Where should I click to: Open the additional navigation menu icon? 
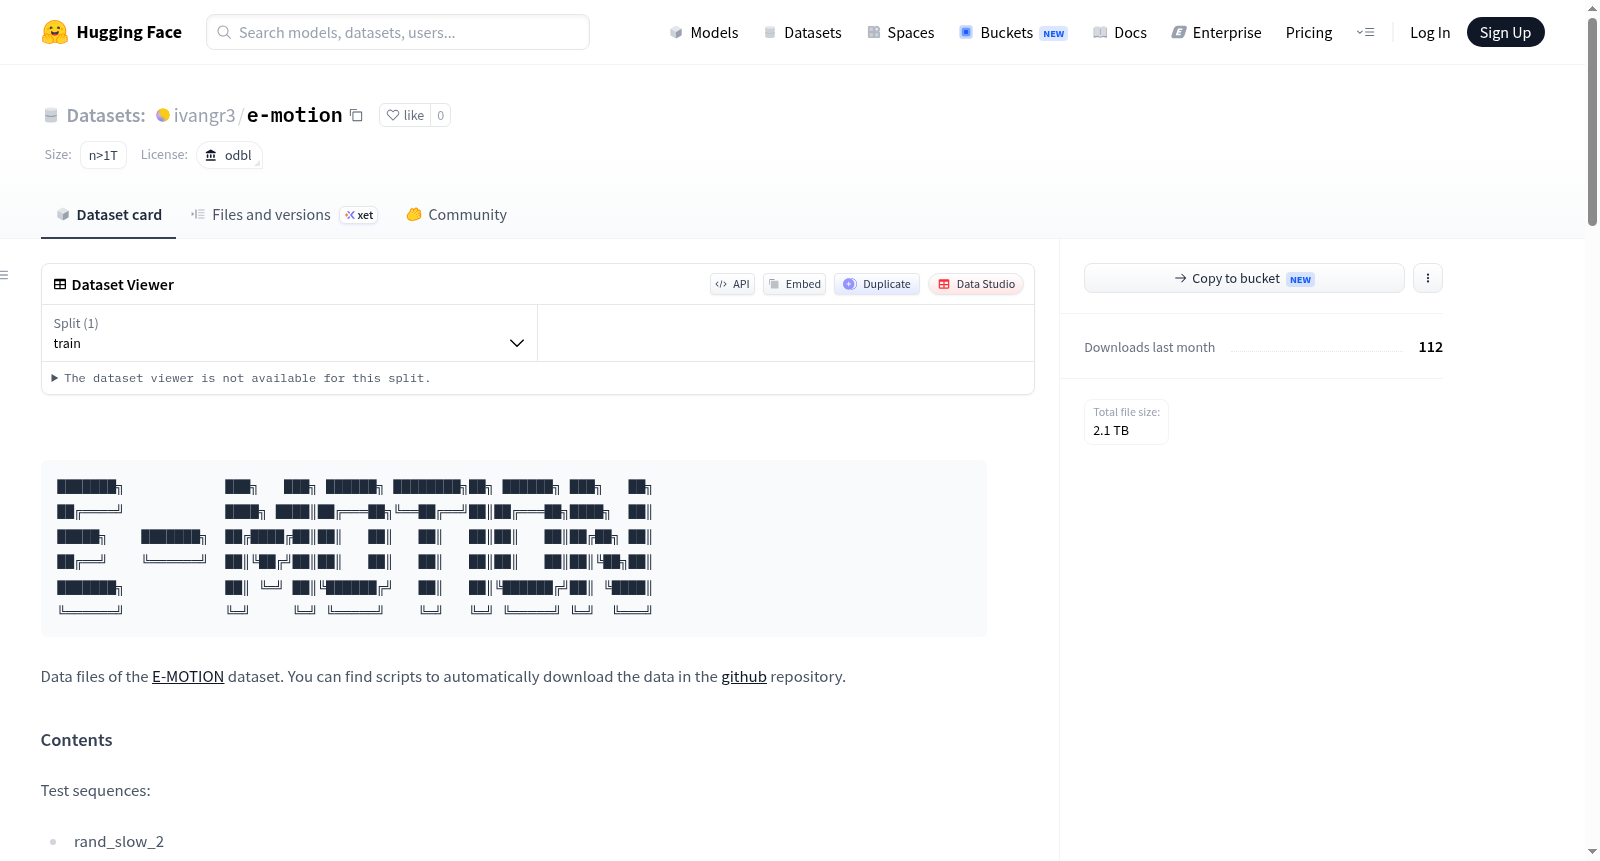1365,32
